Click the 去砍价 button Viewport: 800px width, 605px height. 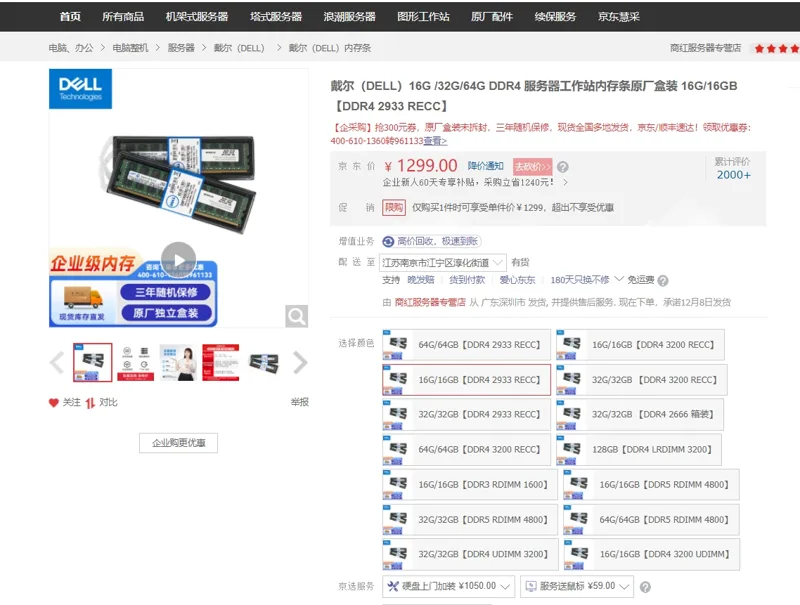click(533, 166)
